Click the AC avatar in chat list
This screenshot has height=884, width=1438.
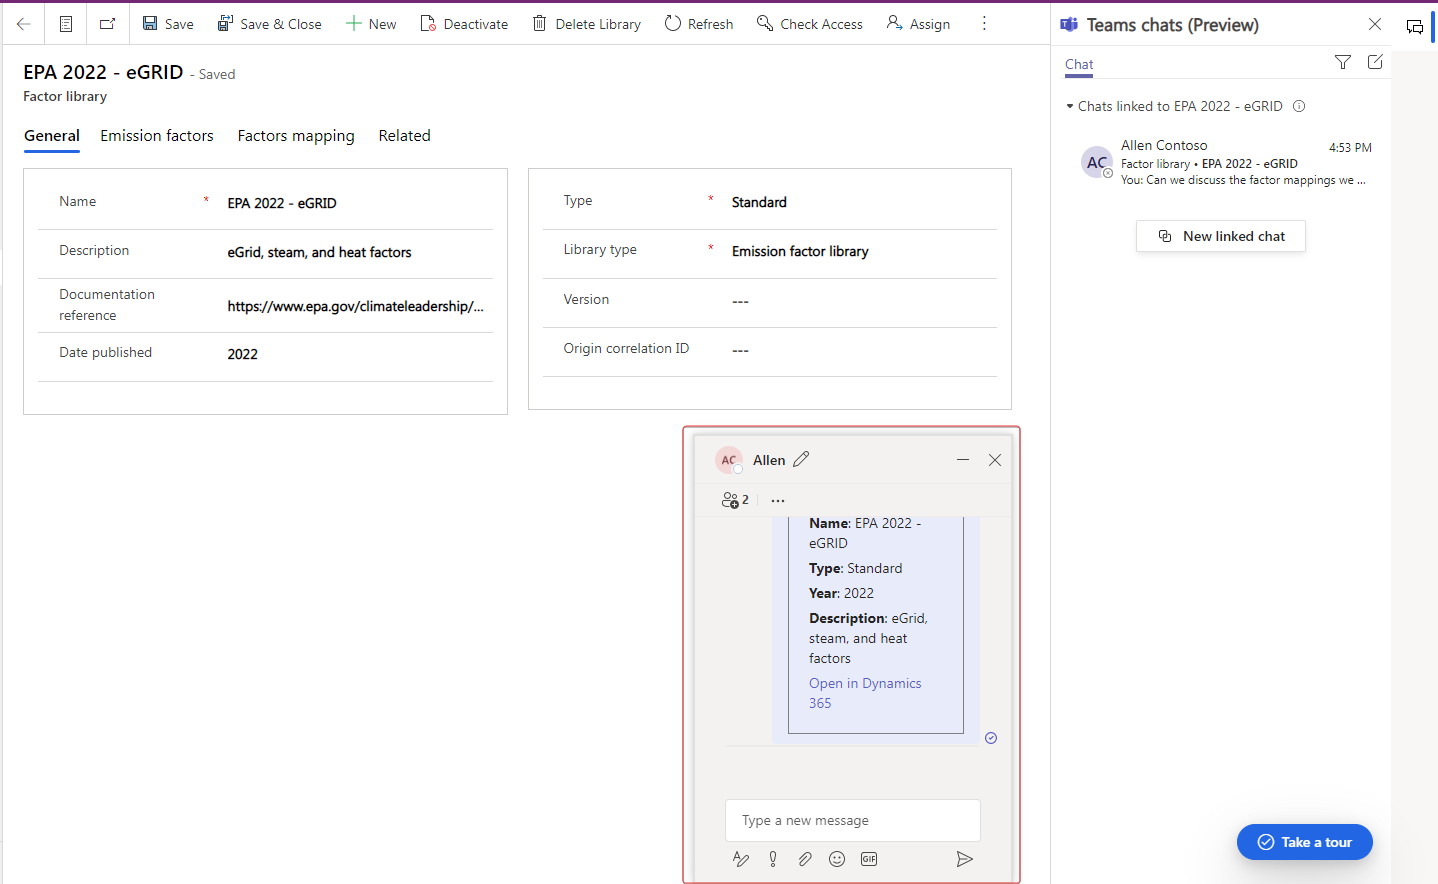coord(1097,162)
